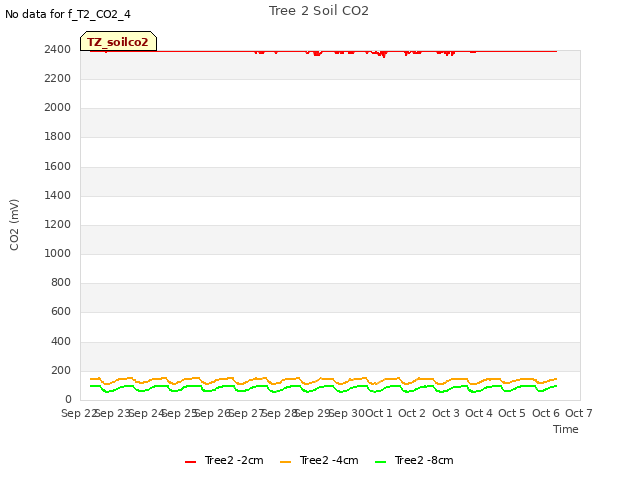
Task: Click the 2000 y-axis tick label
Action: tap(58, 107)
